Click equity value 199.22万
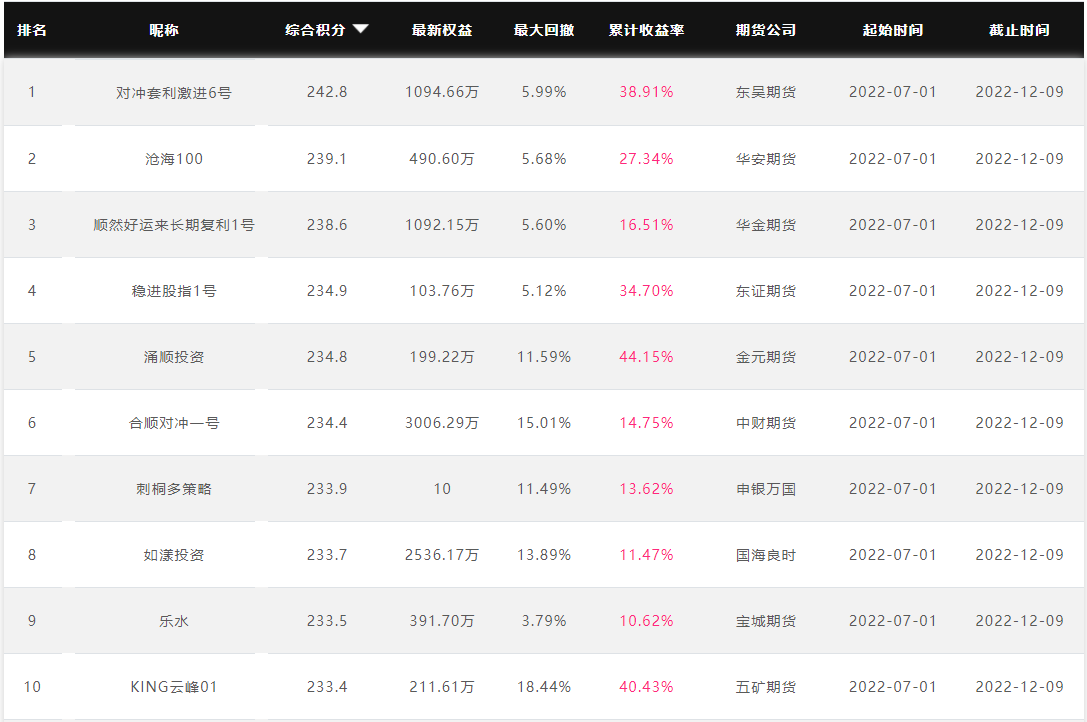 click(442, 356)
